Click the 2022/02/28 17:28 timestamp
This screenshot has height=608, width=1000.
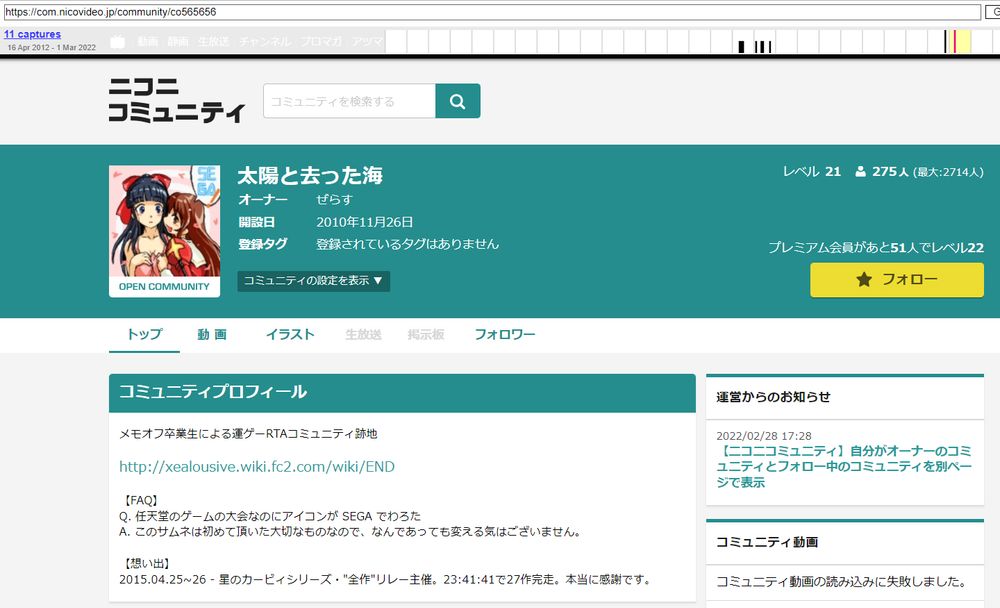coord(764,436)
